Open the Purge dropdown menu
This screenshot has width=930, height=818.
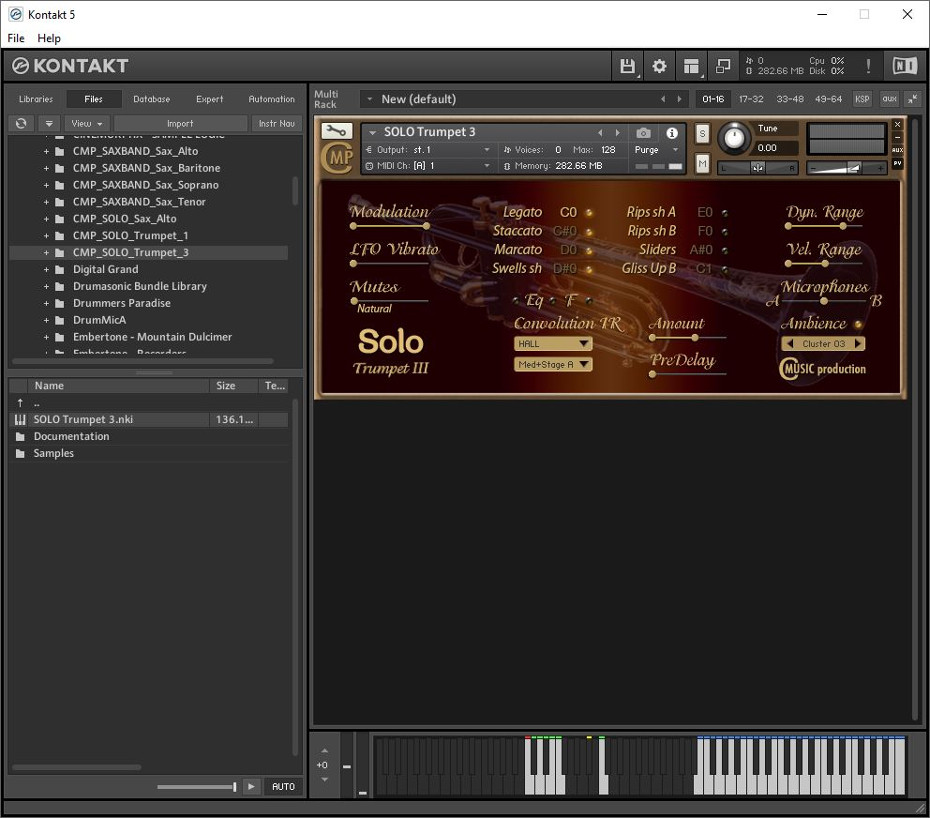656,149
